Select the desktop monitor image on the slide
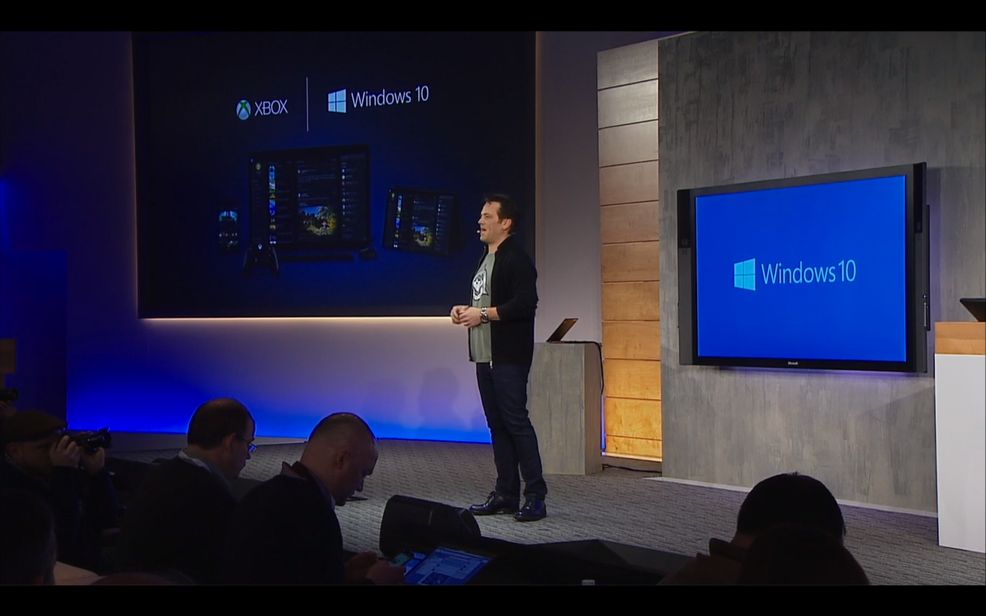 click(311, 197)
